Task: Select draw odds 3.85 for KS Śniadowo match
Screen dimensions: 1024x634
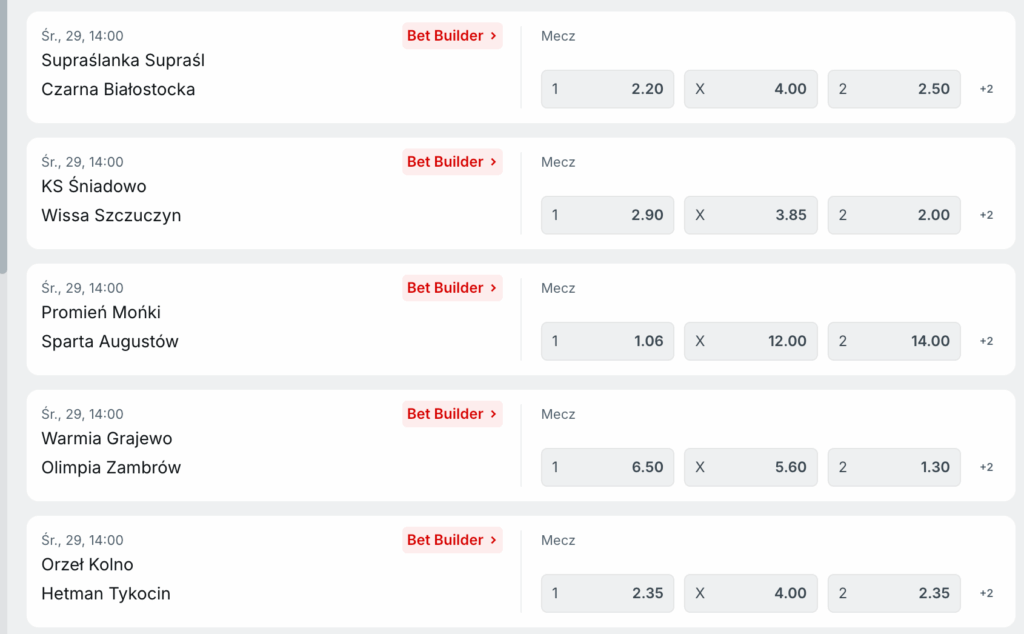Action: tap(750, 215)
